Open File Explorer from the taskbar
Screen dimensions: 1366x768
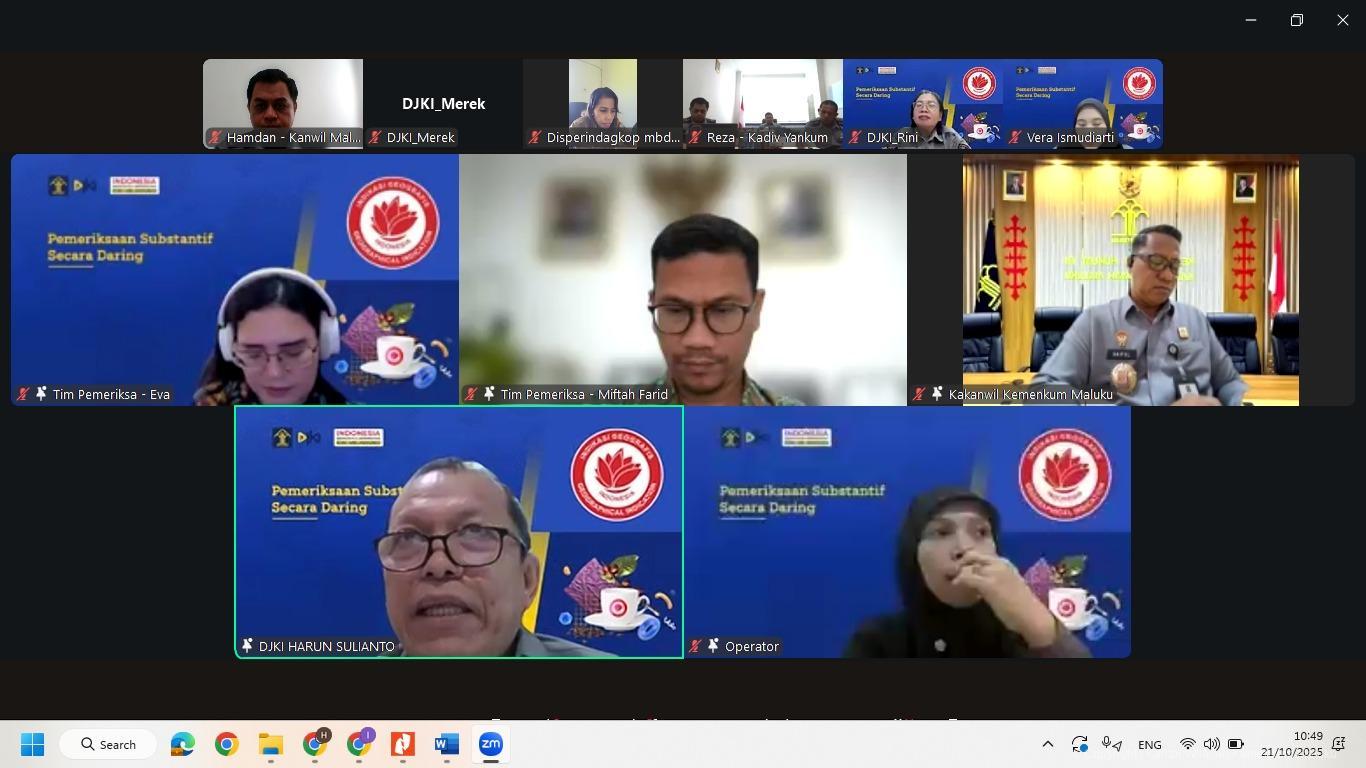click(271, 745)
